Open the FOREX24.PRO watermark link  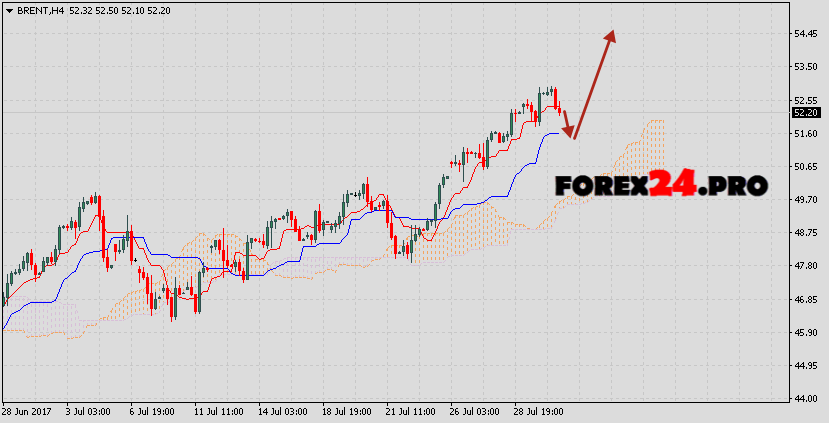(x=661, y=185)
